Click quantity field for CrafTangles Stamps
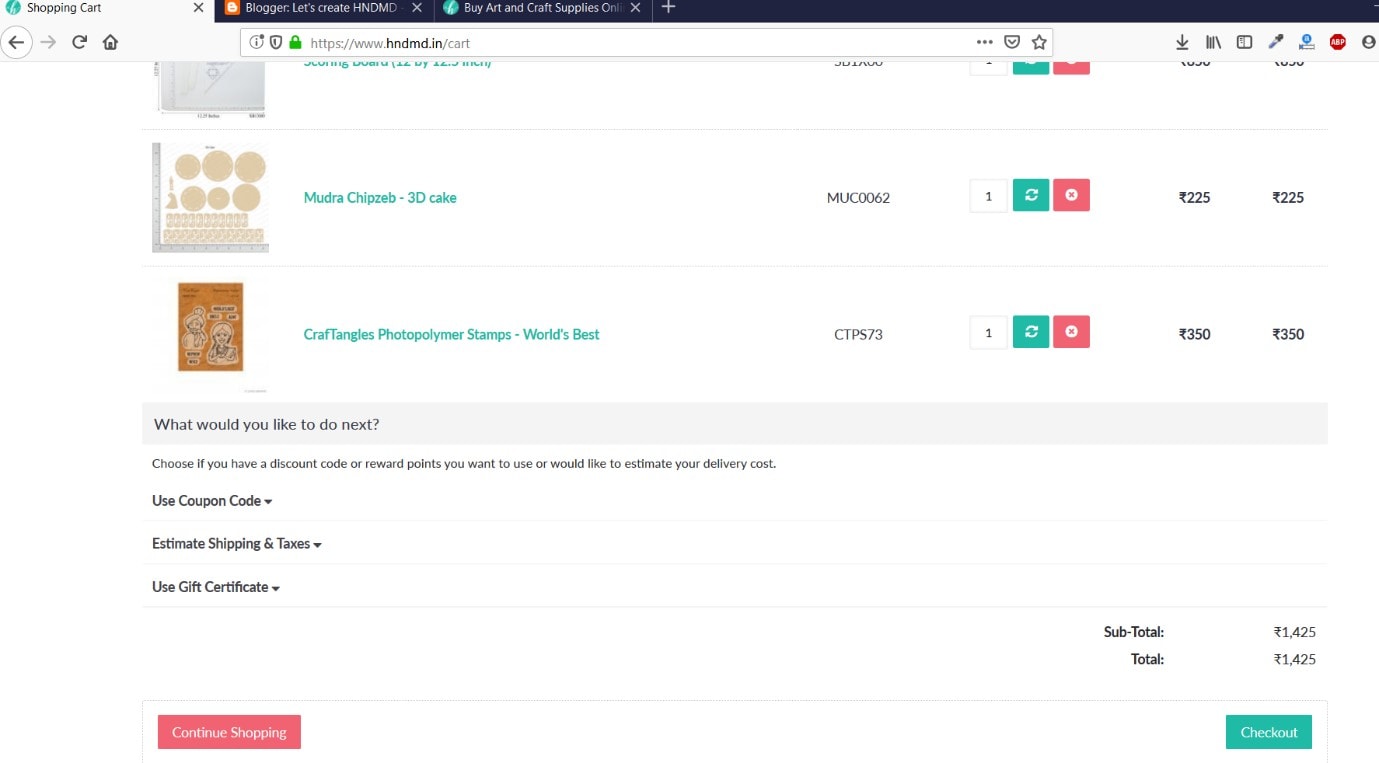Image resolution: width=1379 pixels, height=763 pixels. click(988, 332)
